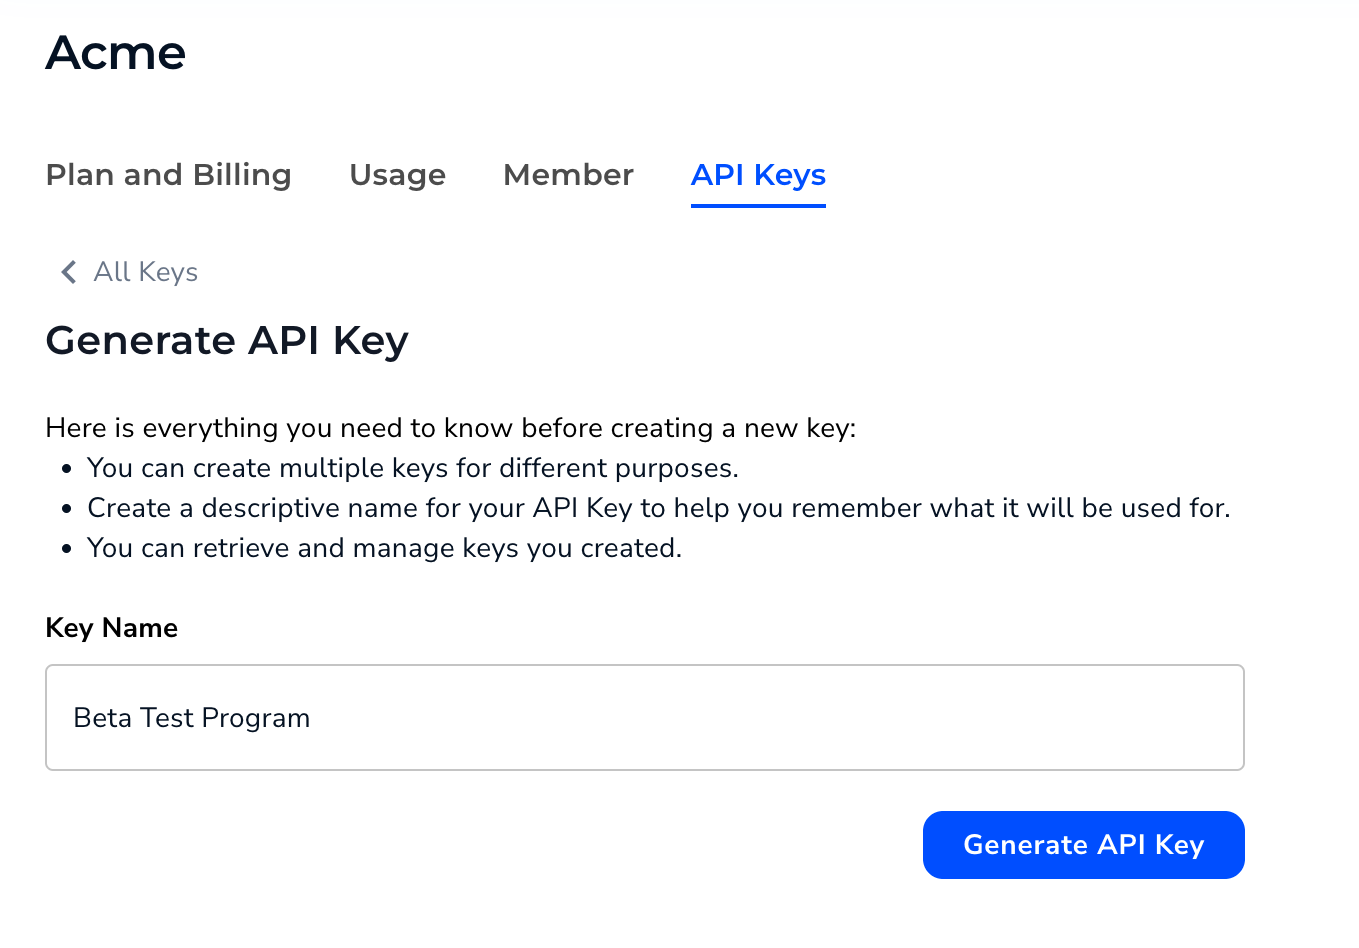Click the bullet starting 'Create a descriptive name'
The width and height of the screenshot is (1359, 948).
tap(659, 508)
